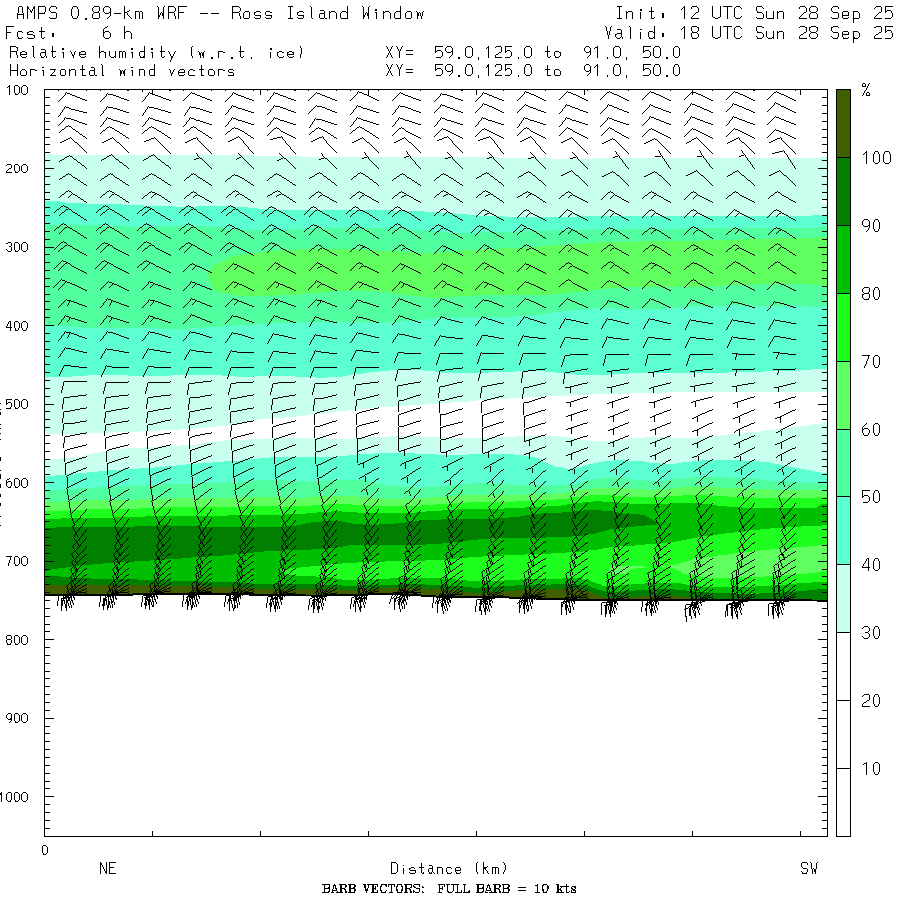The width and height of the screenshot is (900, 900).
Task: Click the 'Valid: 18 UTC Sun 28 Sep 25' text
Action: click(x=748, y=33)
